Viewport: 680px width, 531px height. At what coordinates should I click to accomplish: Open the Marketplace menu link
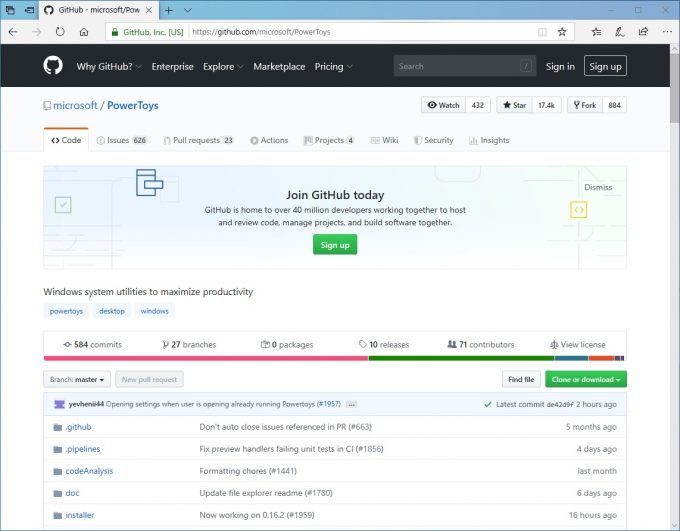click(x=279, y=66)
